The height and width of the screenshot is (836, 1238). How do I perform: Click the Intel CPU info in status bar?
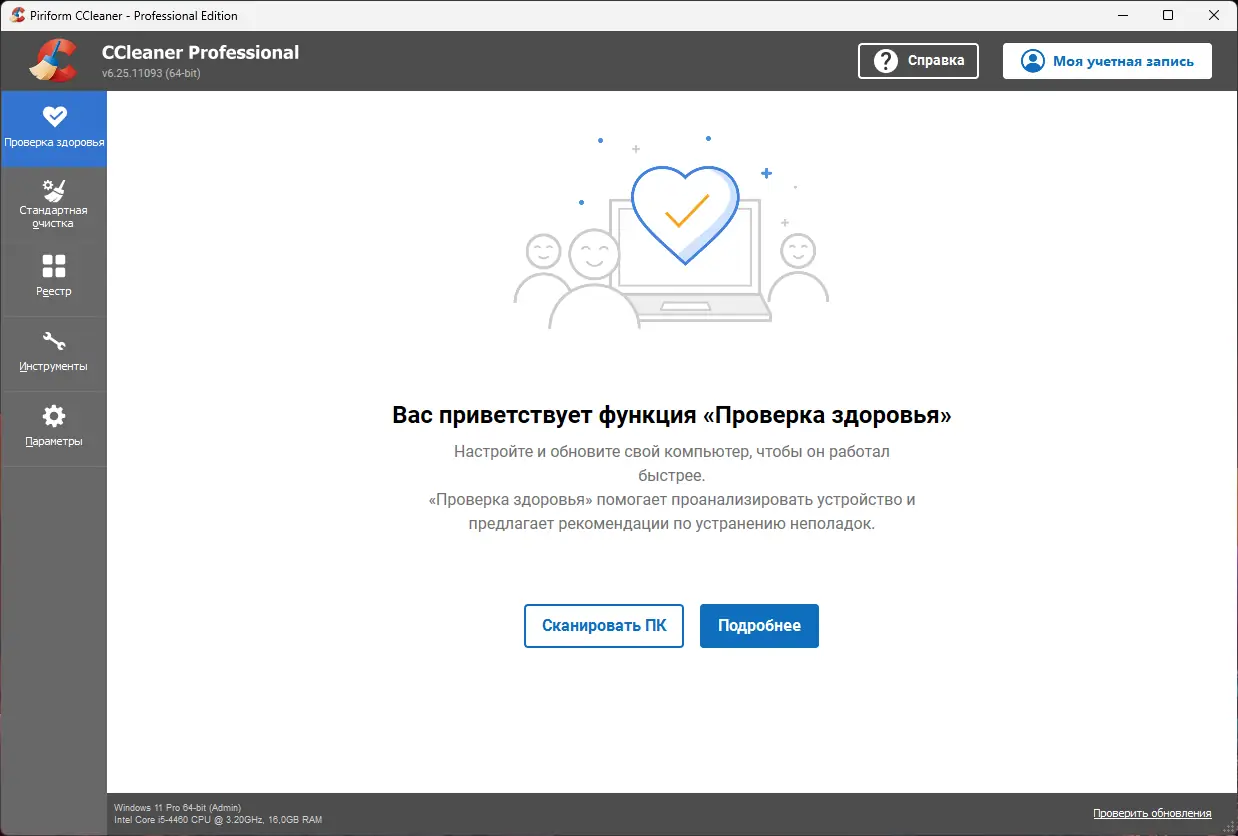(219, 819)
